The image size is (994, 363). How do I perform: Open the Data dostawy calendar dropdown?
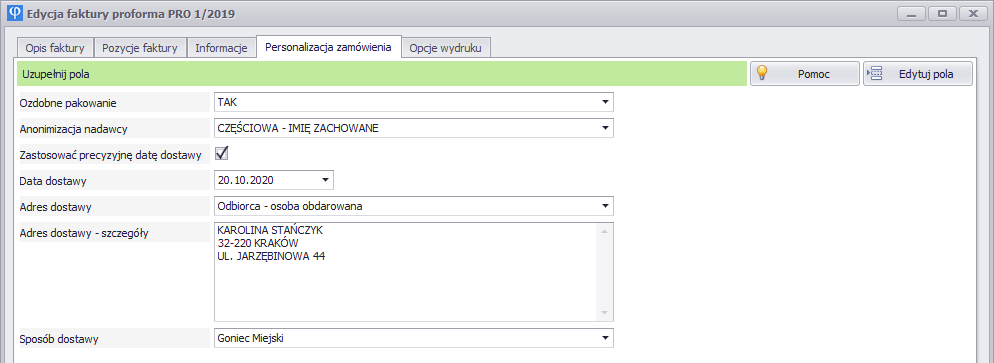[325, 180]
